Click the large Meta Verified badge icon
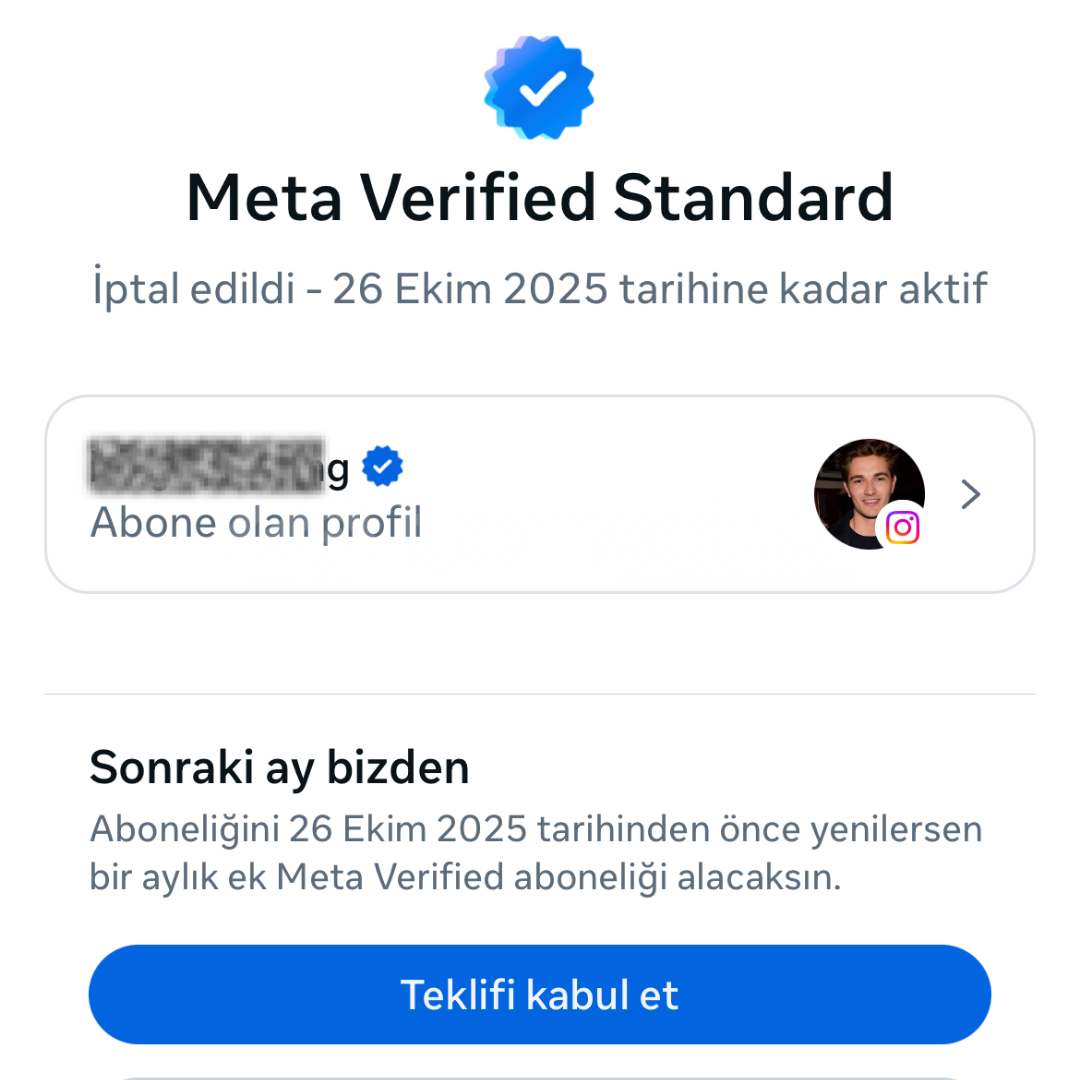The image size is (1080, 1080). coord(539,87)
